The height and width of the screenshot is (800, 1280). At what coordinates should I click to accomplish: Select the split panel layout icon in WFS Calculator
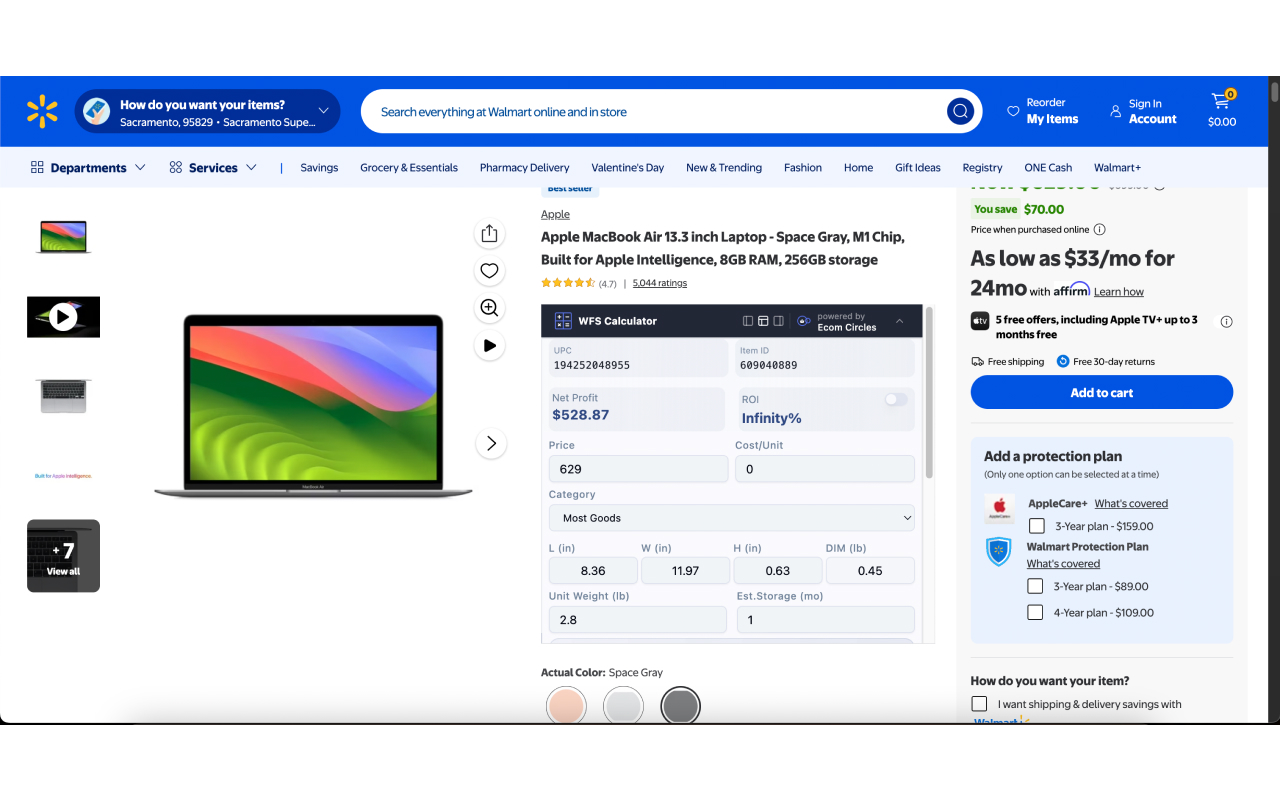click(x=779, y=320)
